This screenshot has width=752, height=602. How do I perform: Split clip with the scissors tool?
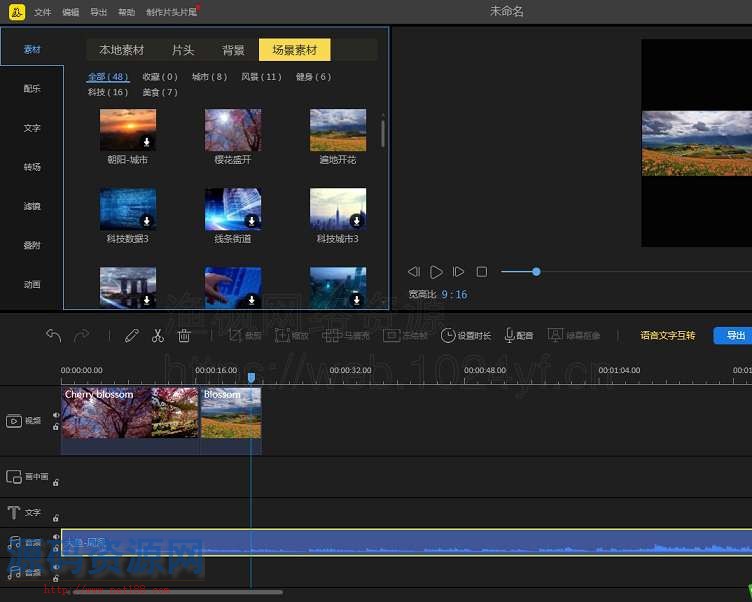click(x=158, y=335)
